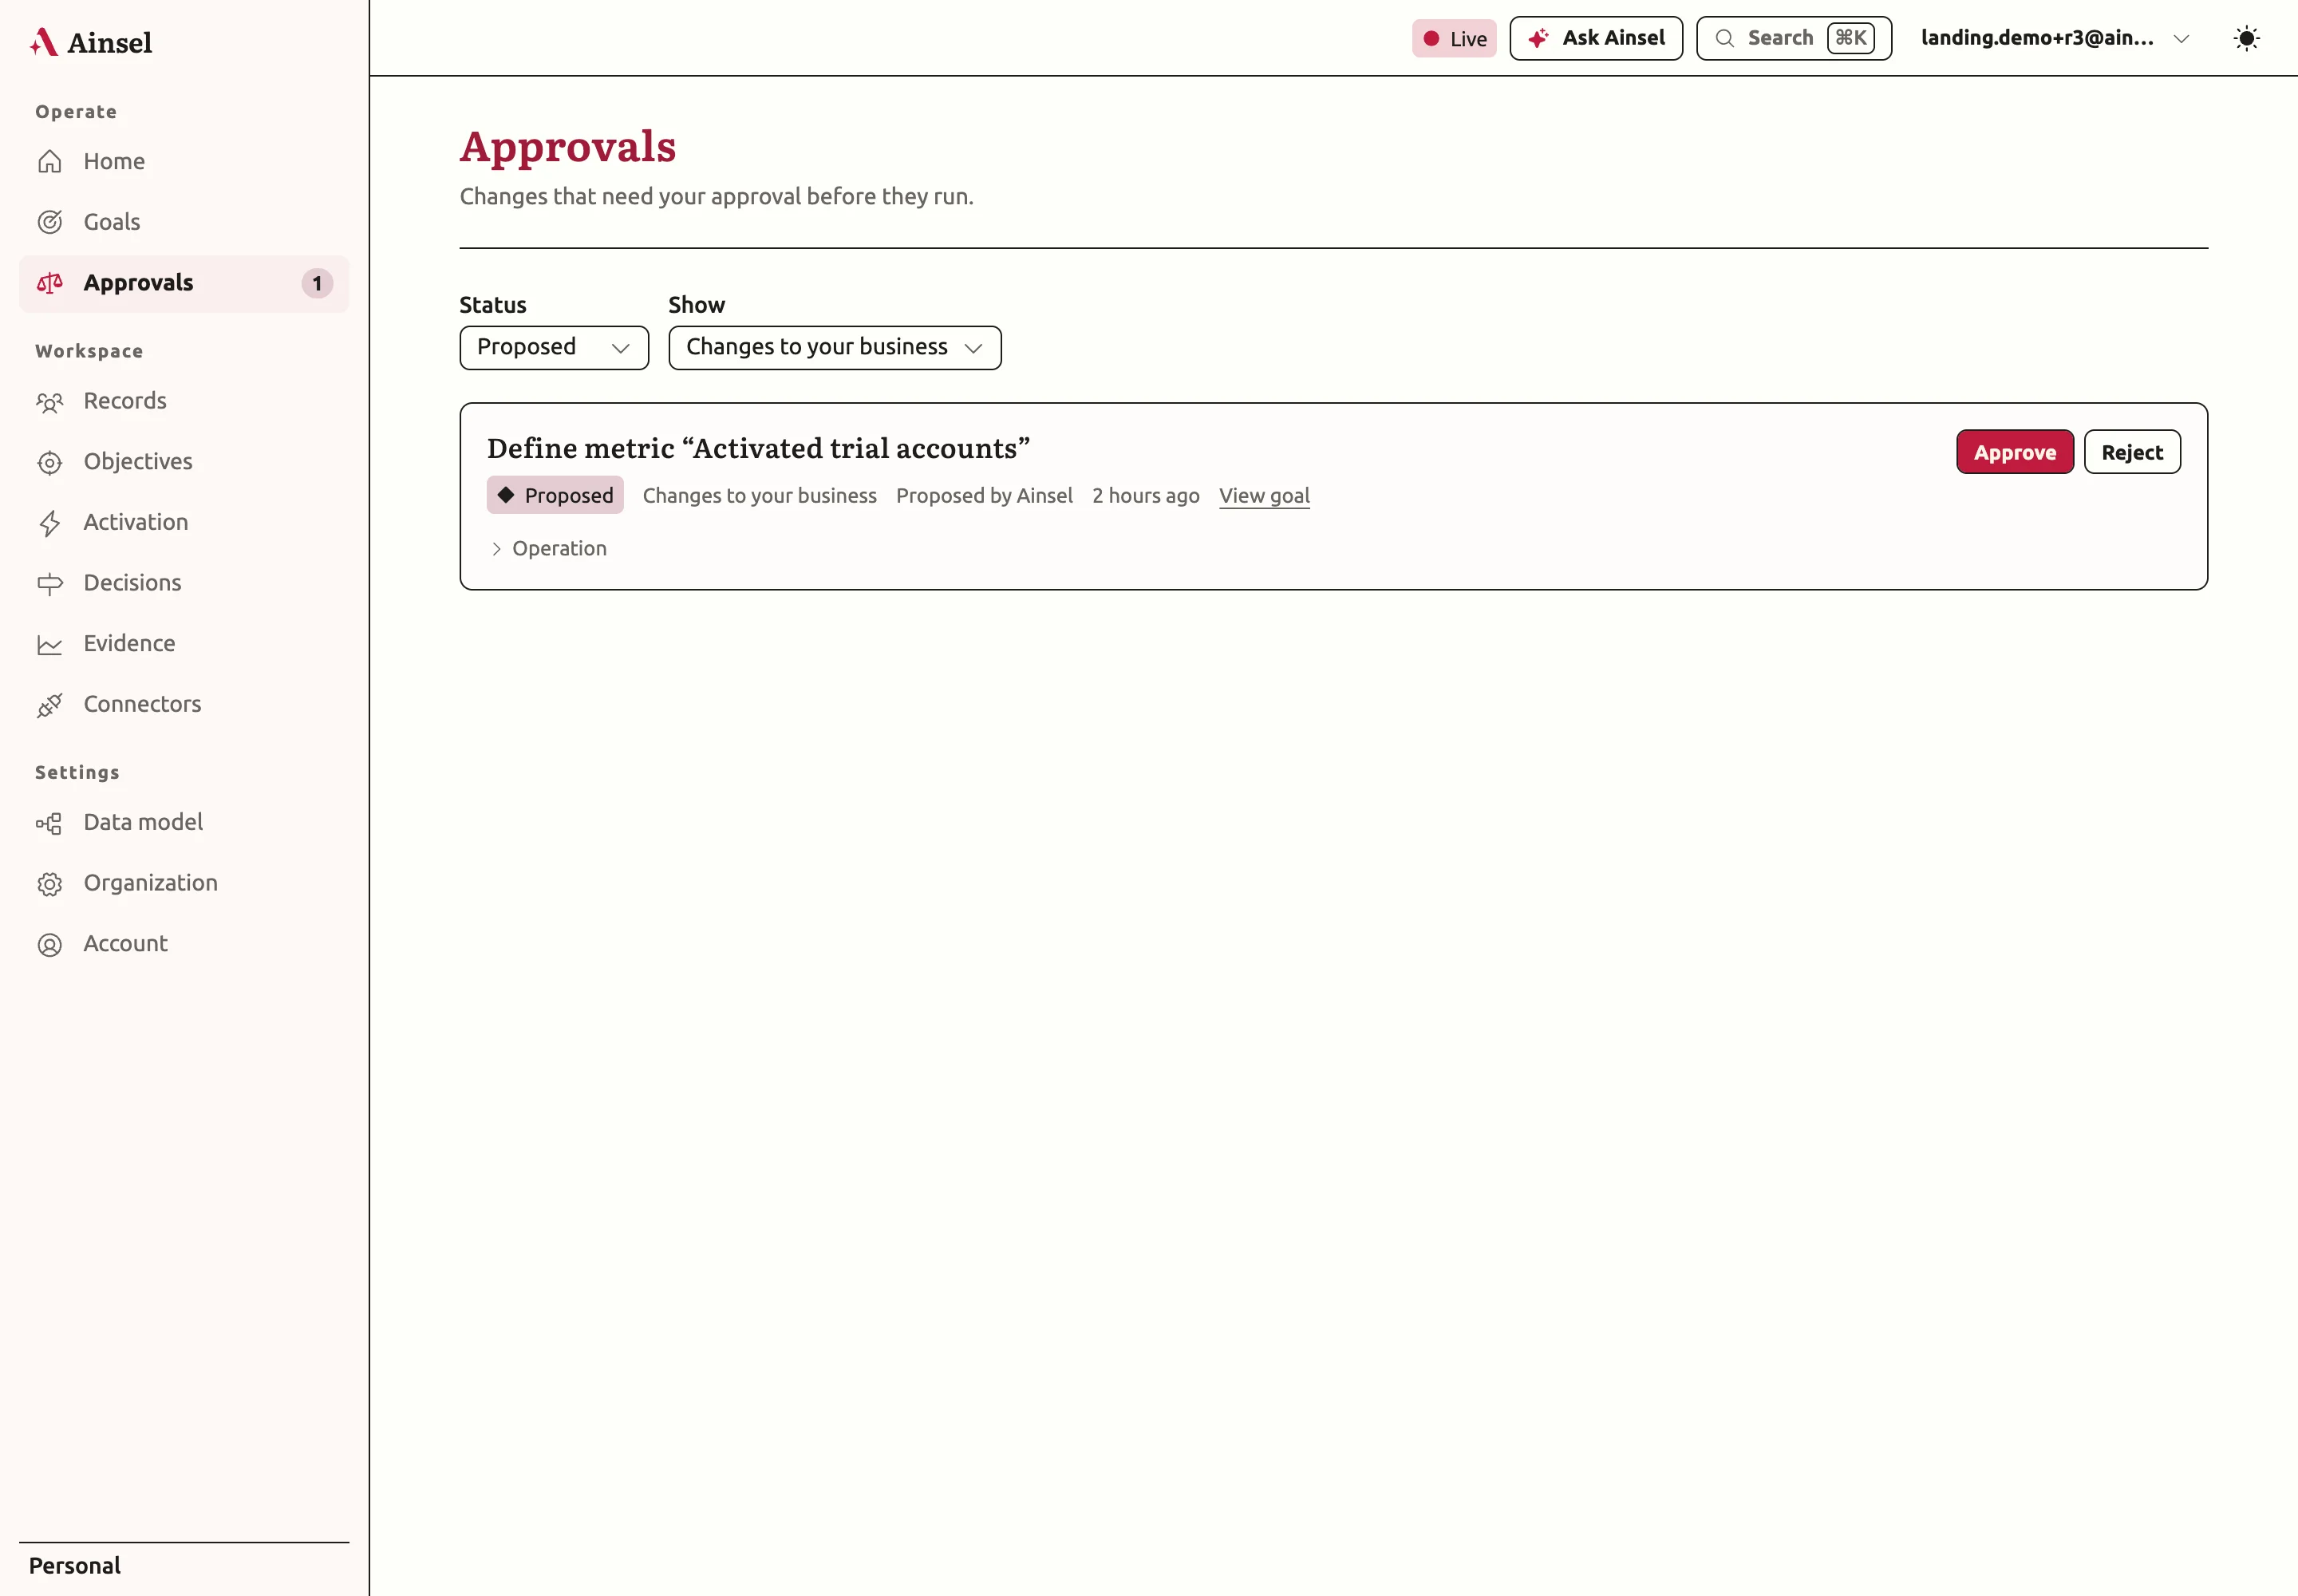Click the Ainsel logo icon
Viewport: 2298px width, 1596px height.
click(43, 42)
